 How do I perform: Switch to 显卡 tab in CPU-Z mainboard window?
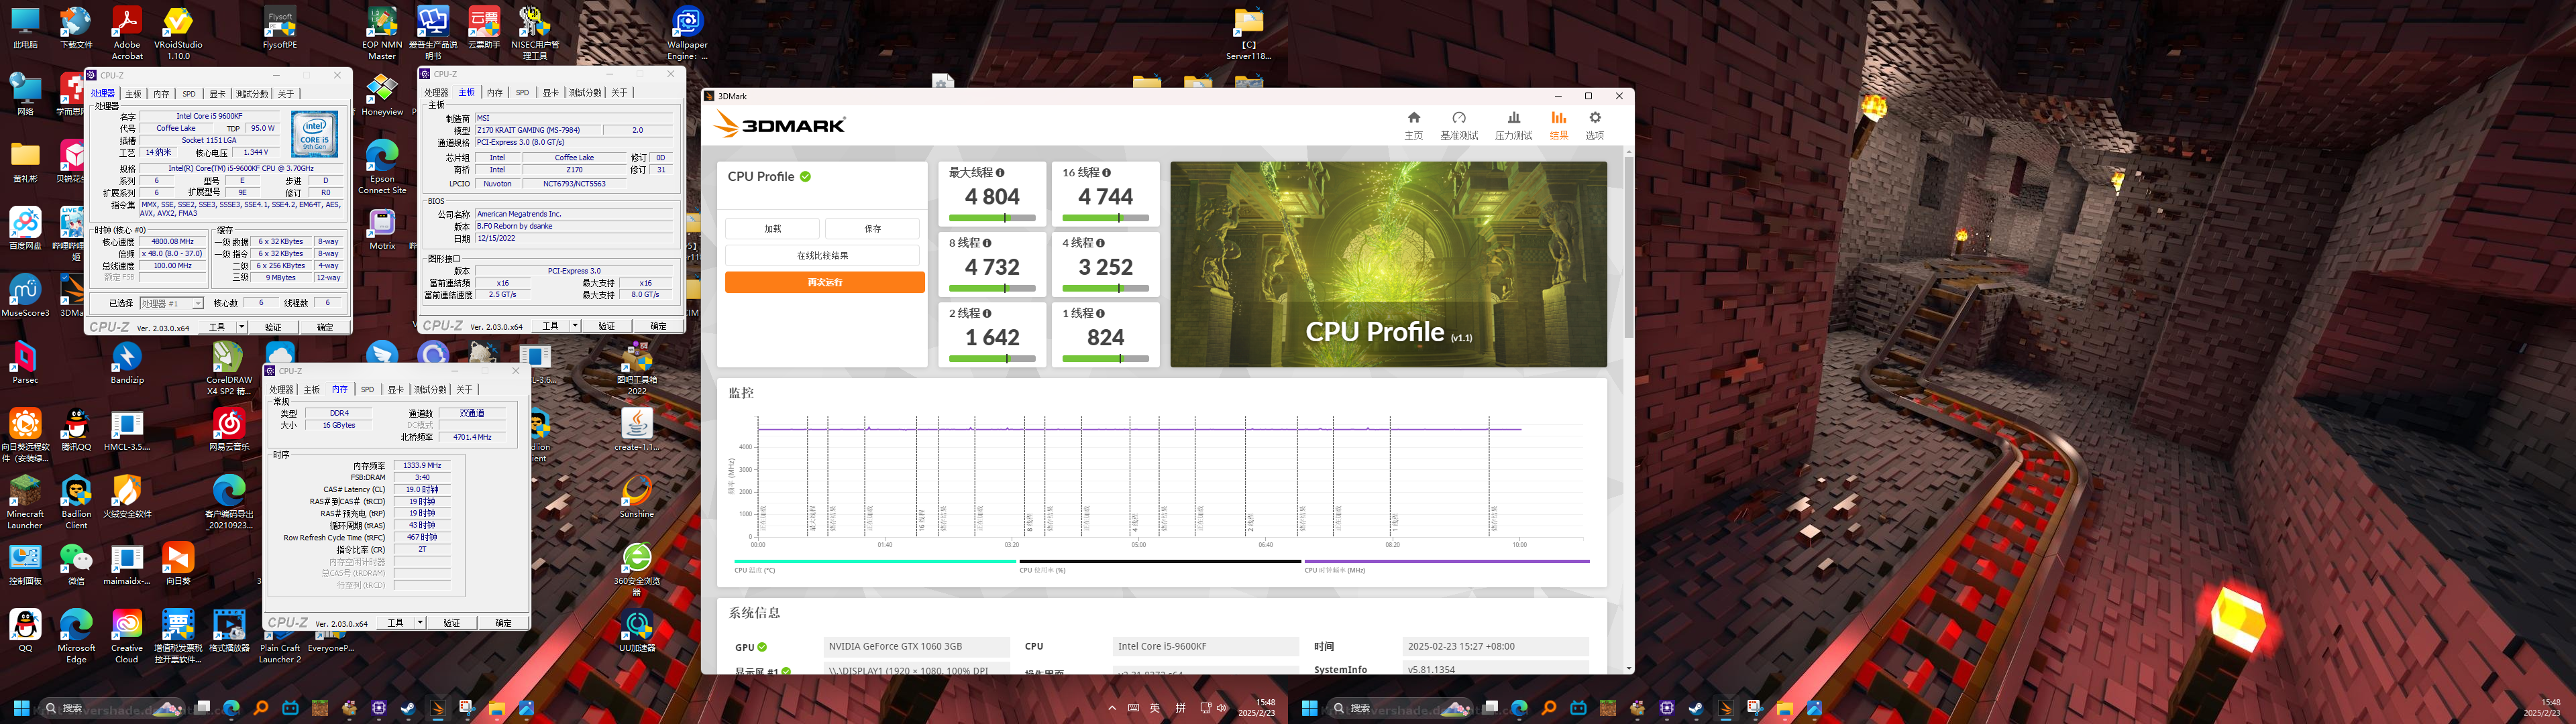550,93
